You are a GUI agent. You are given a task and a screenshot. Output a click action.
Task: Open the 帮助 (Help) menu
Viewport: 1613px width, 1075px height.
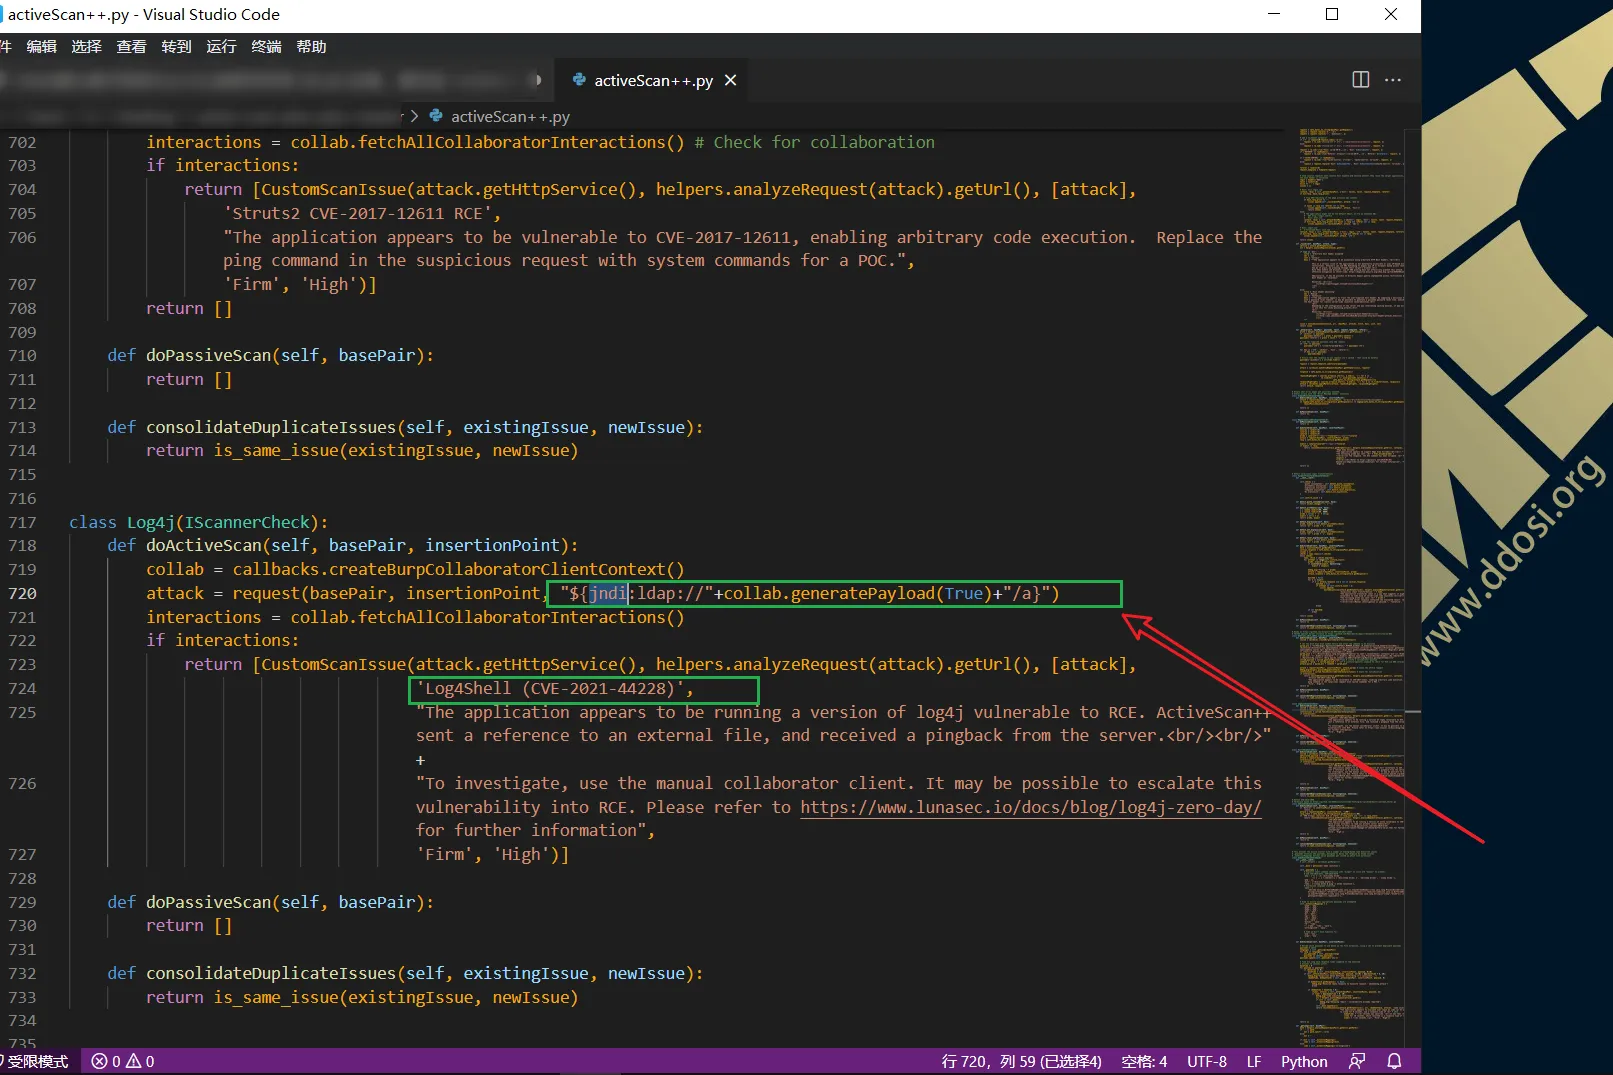311,47
